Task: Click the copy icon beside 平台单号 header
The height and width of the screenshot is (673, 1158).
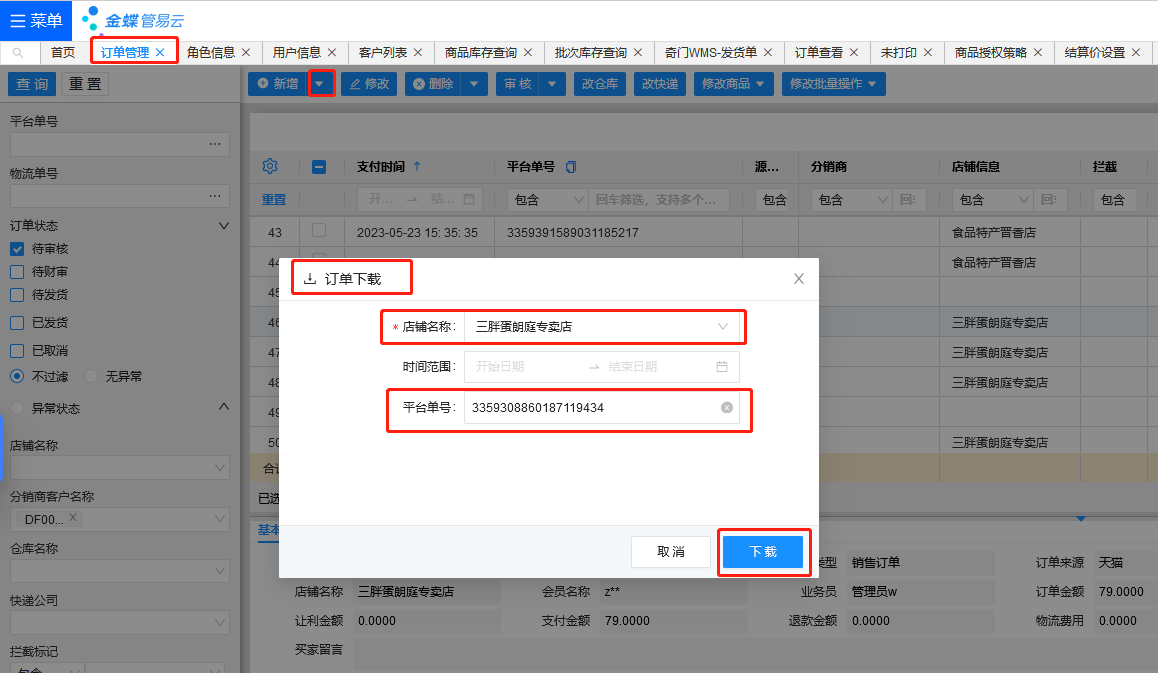Action: [x=571, y=167]
